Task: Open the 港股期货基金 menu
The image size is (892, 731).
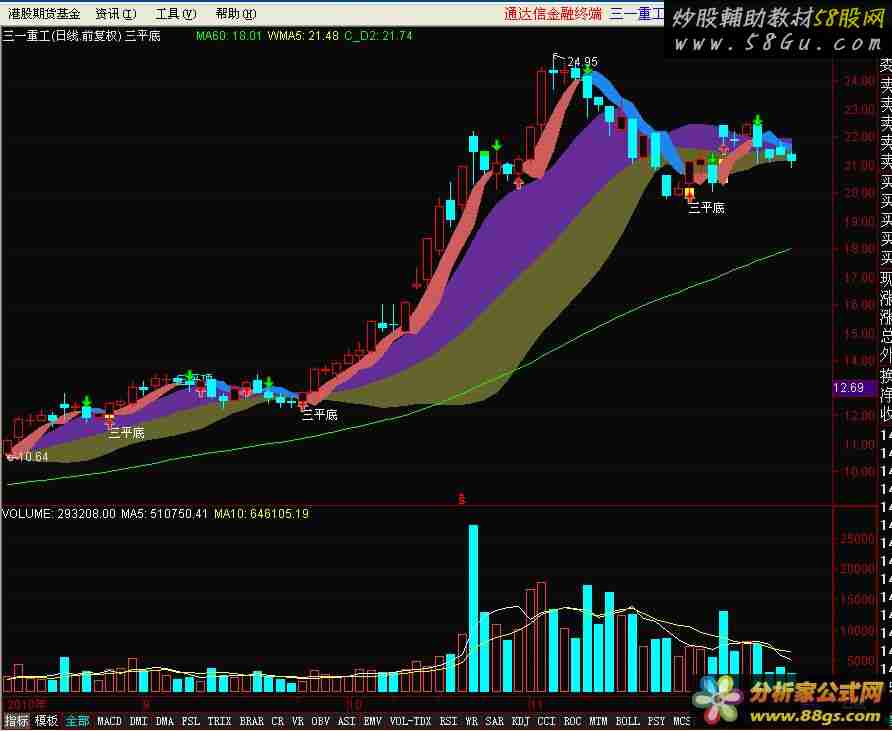Action: click(x=44, y=13)
